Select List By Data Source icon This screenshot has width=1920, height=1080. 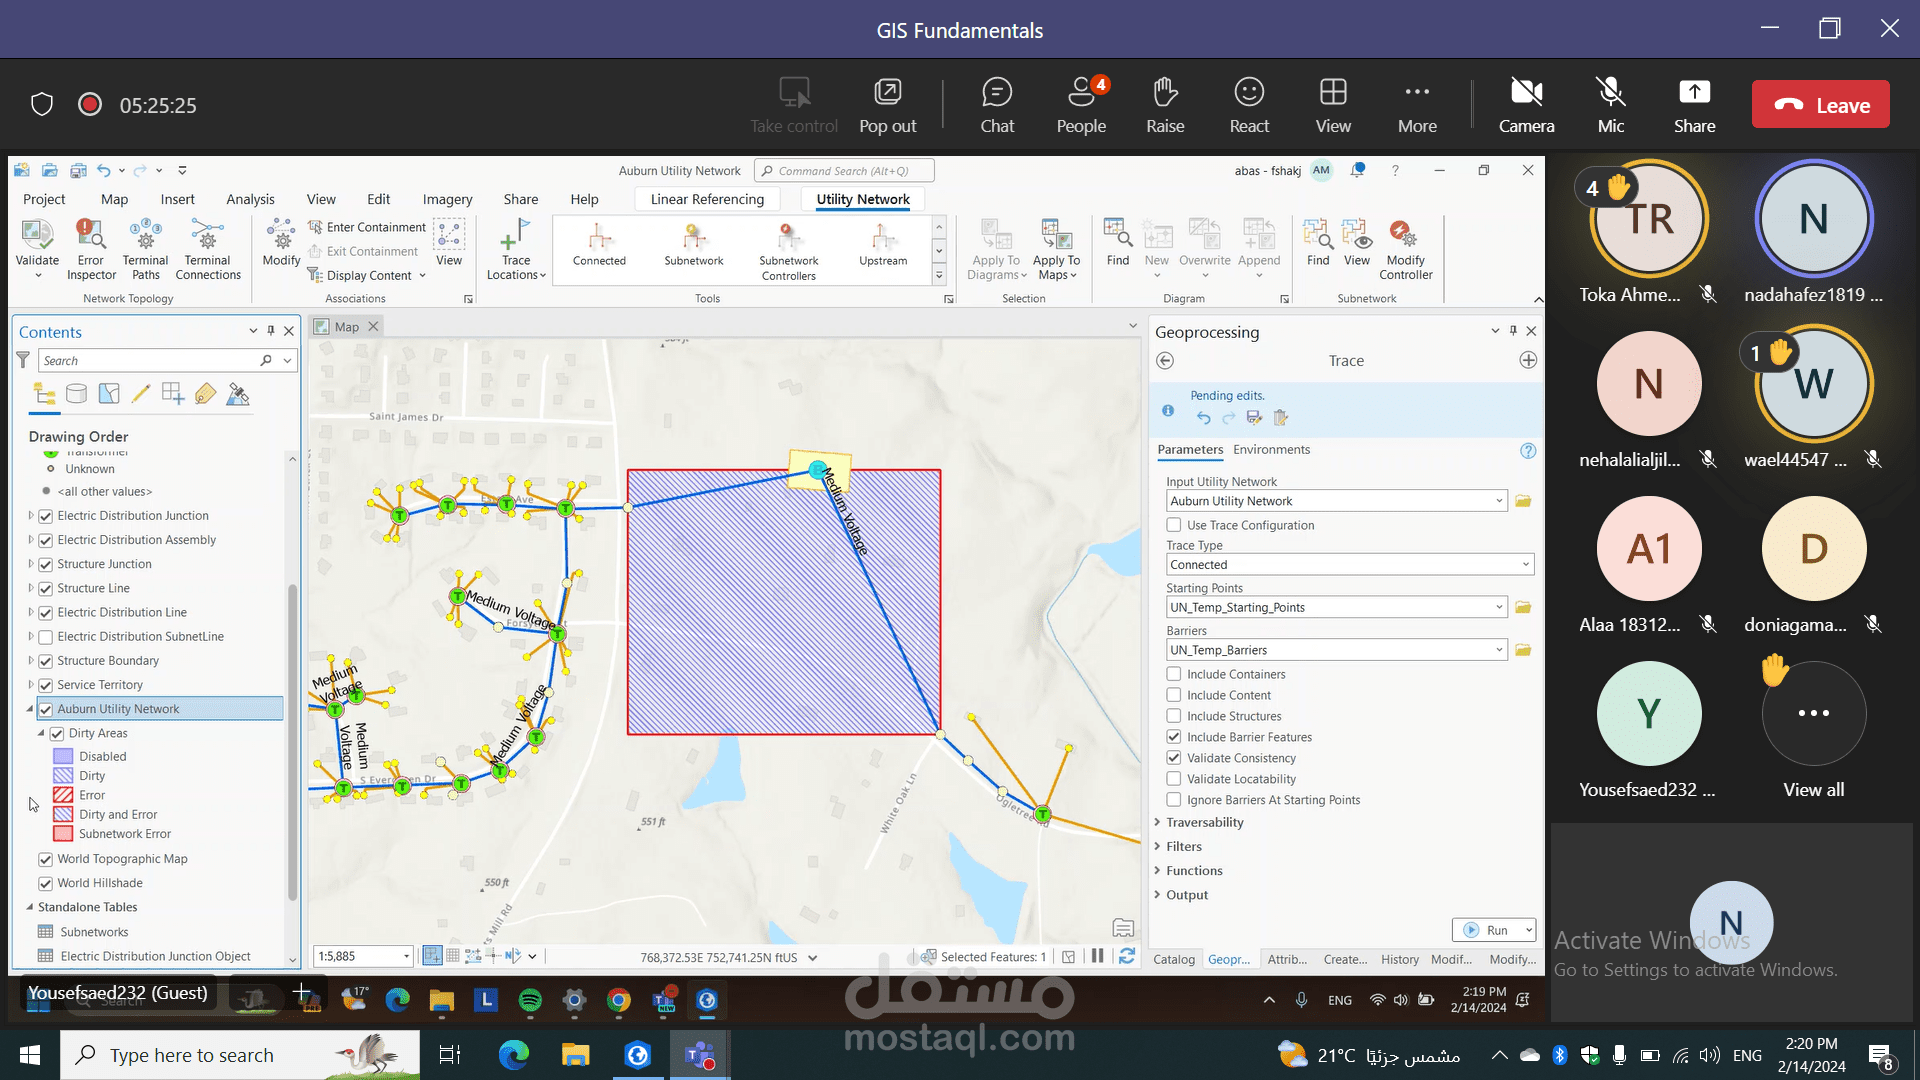click(x=76, y=394)
